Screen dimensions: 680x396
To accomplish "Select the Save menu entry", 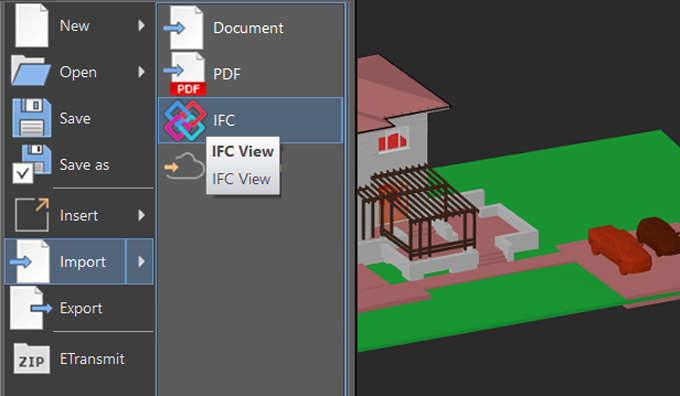I will point(79,118).
